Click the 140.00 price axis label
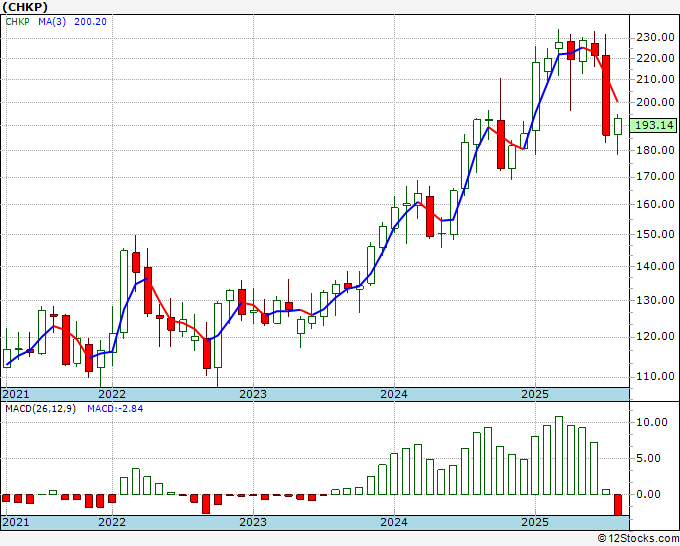 (x=655, y=266)
